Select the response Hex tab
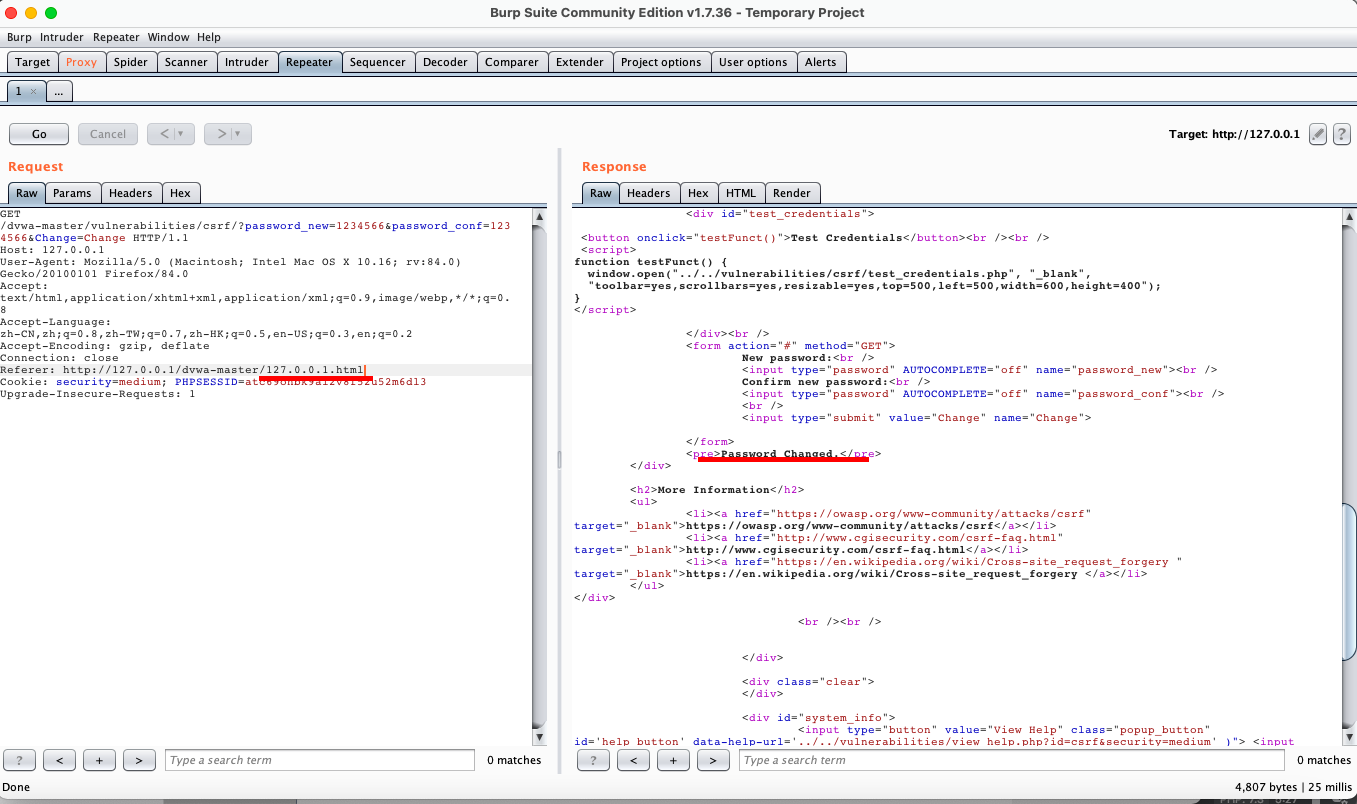 coord(699,193)
